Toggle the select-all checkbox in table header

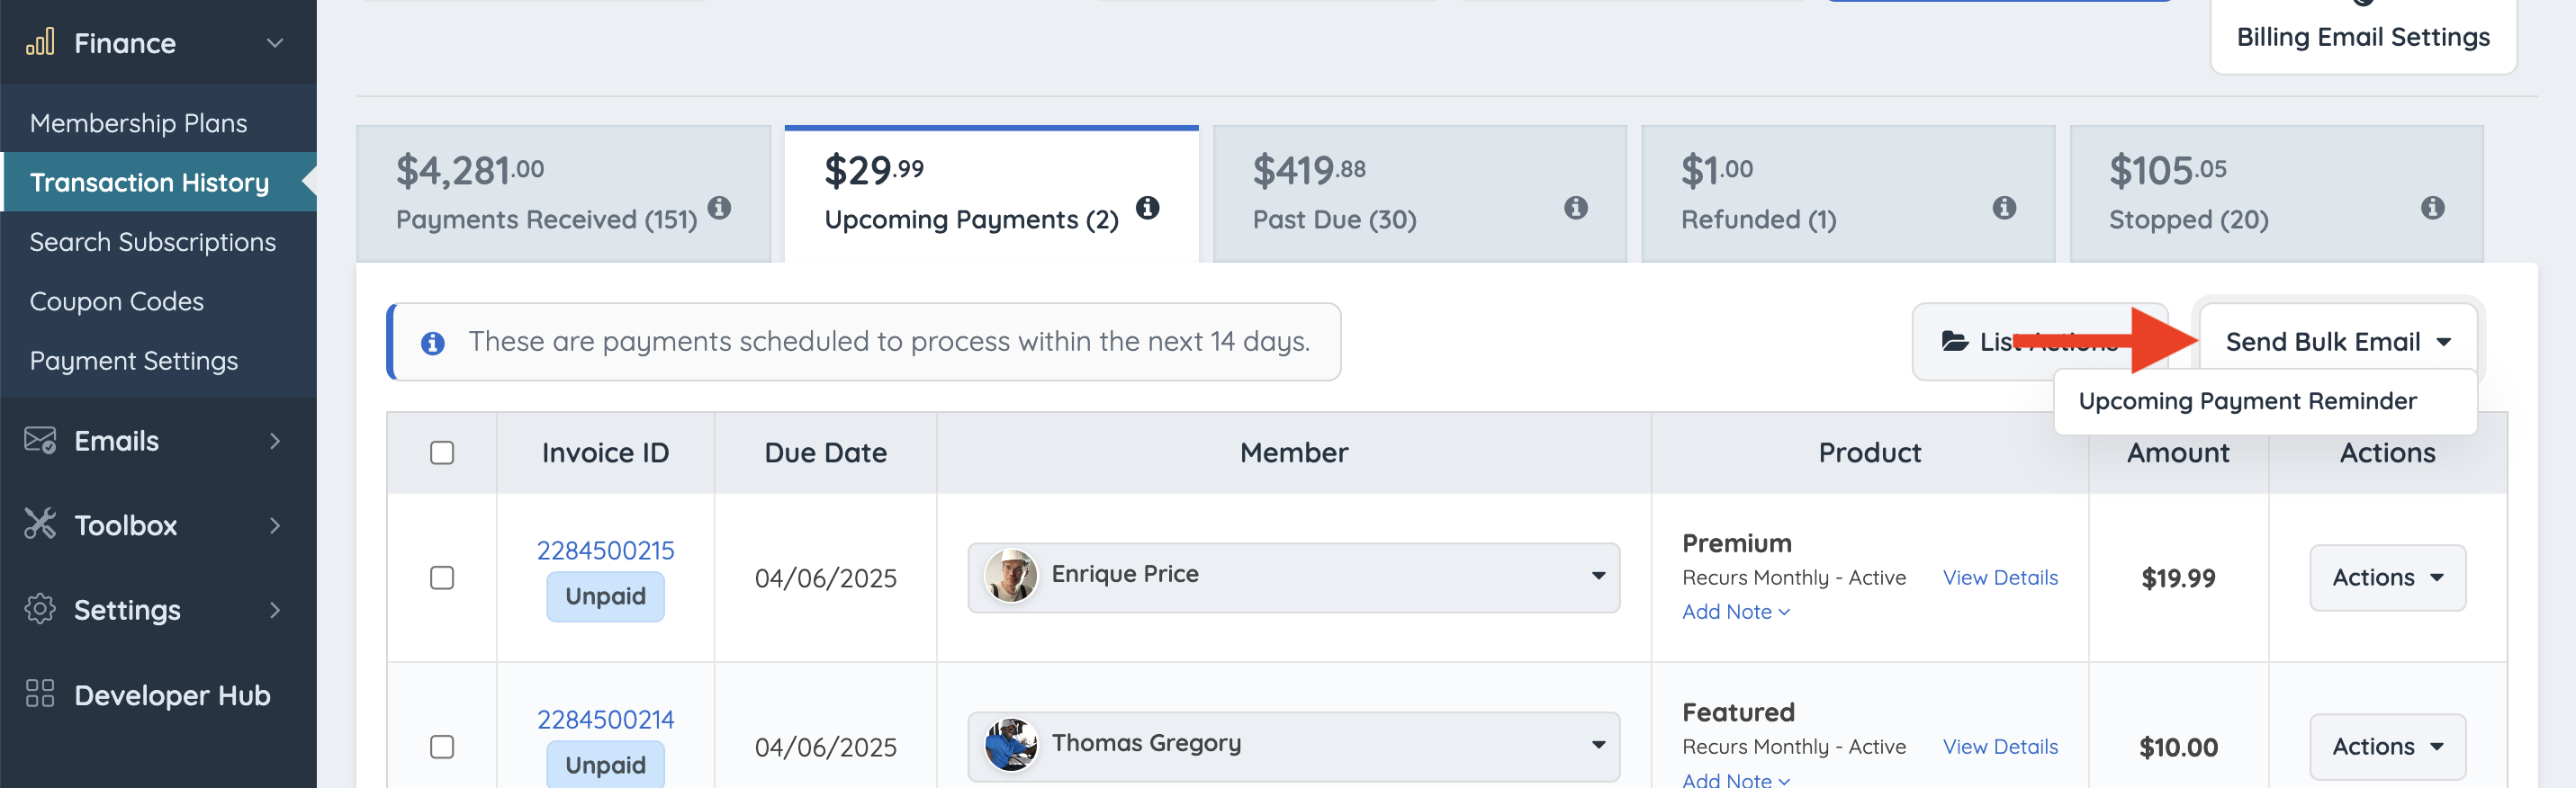[442, 453]
